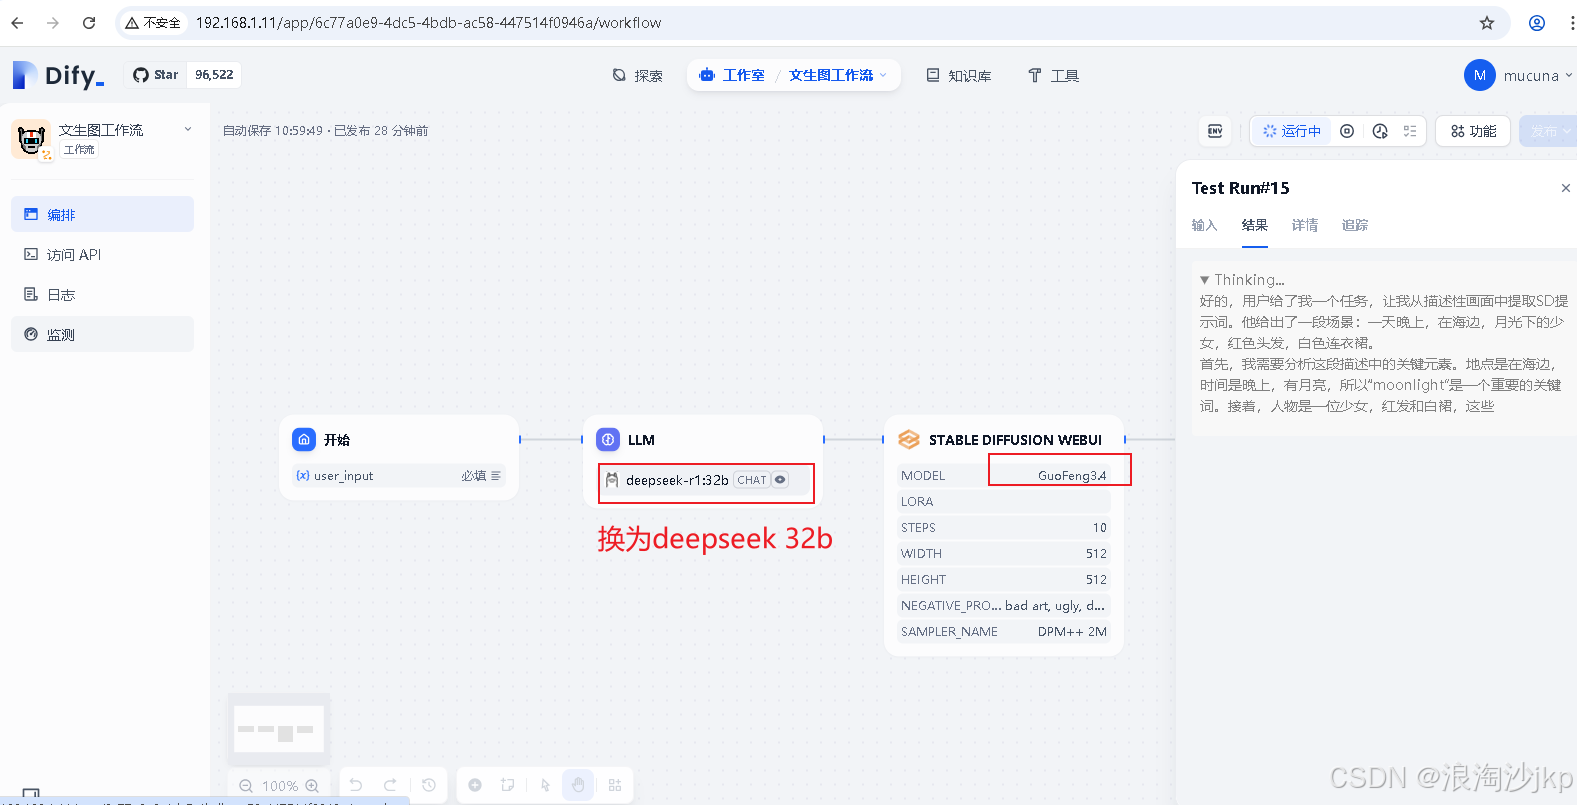Switch to pointer mode
The width and height of the screenshot is (1577, 805).
tap(545, 785)
